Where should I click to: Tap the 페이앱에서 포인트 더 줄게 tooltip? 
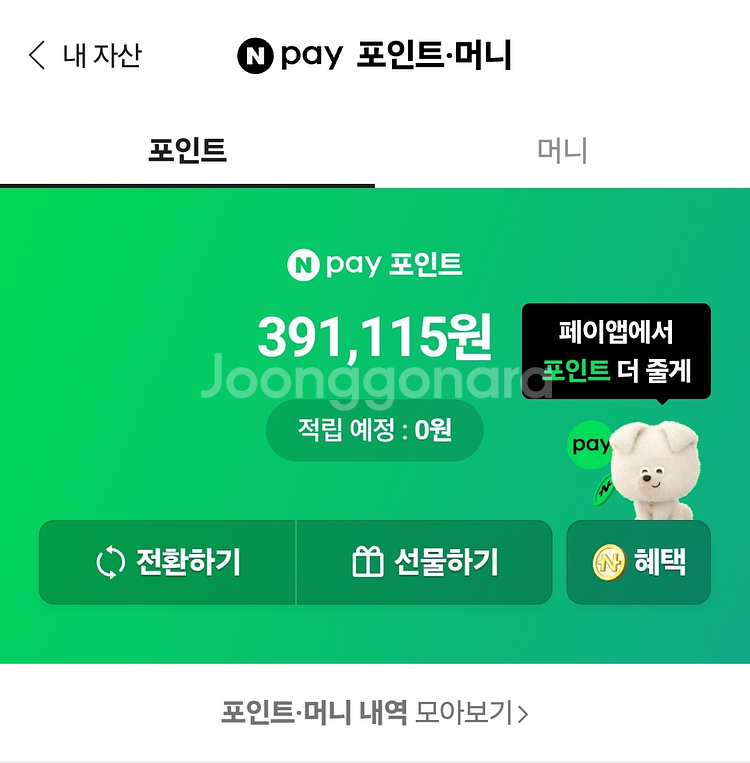coord(616,352)
